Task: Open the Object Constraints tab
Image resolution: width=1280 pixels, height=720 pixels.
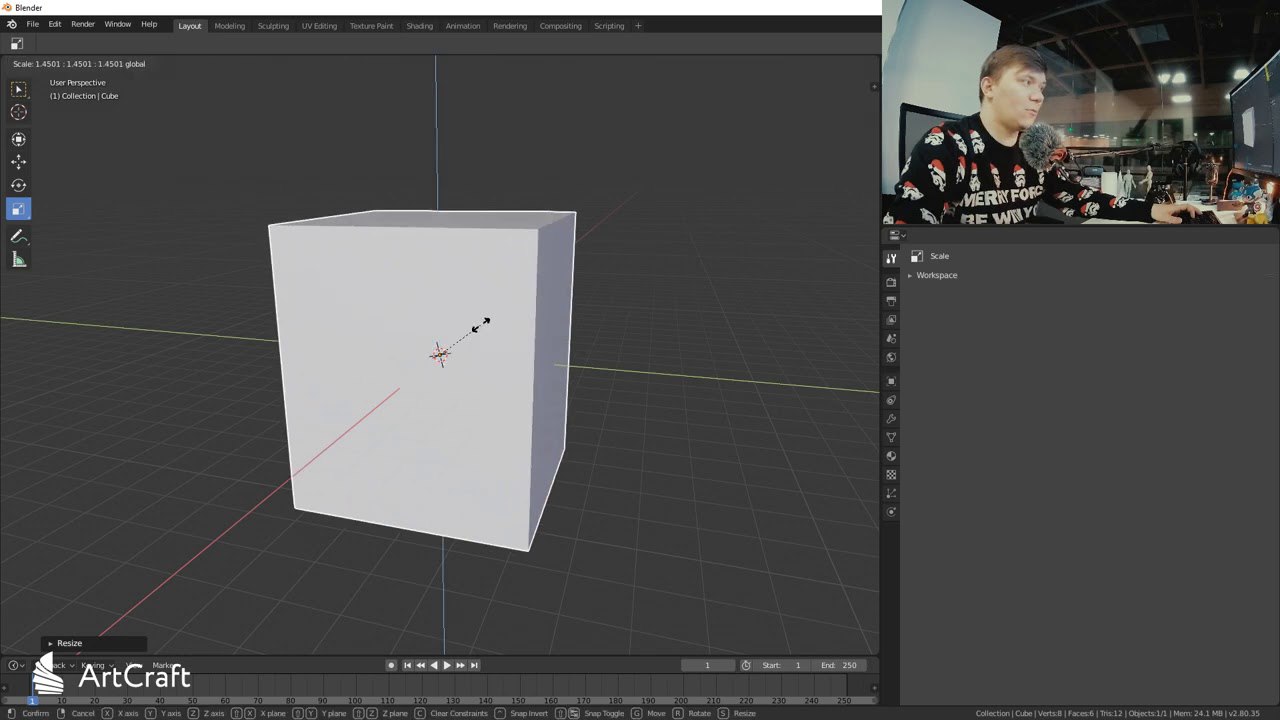Action: 891,400
